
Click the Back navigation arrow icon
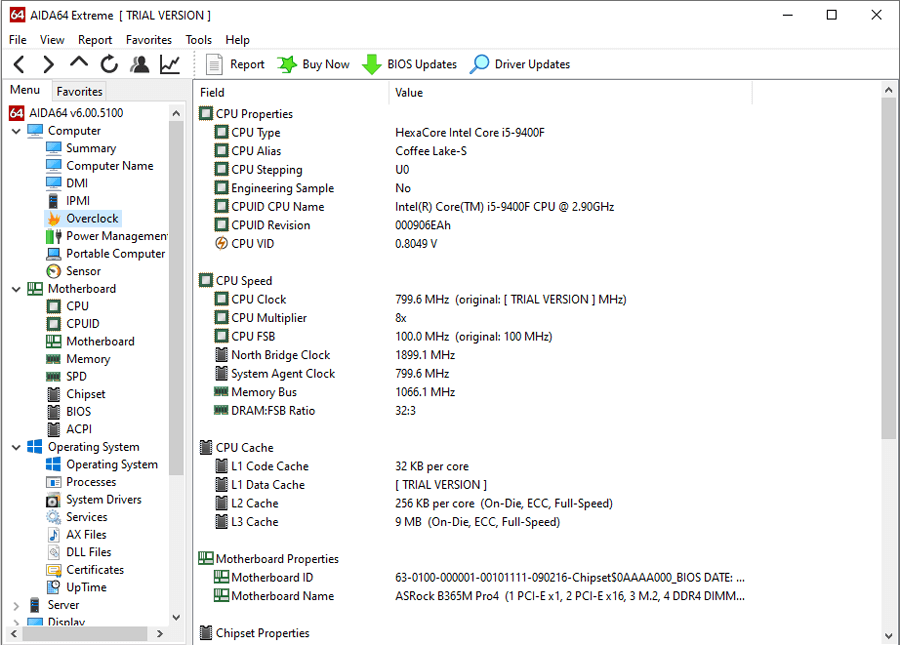coord(19,64)
